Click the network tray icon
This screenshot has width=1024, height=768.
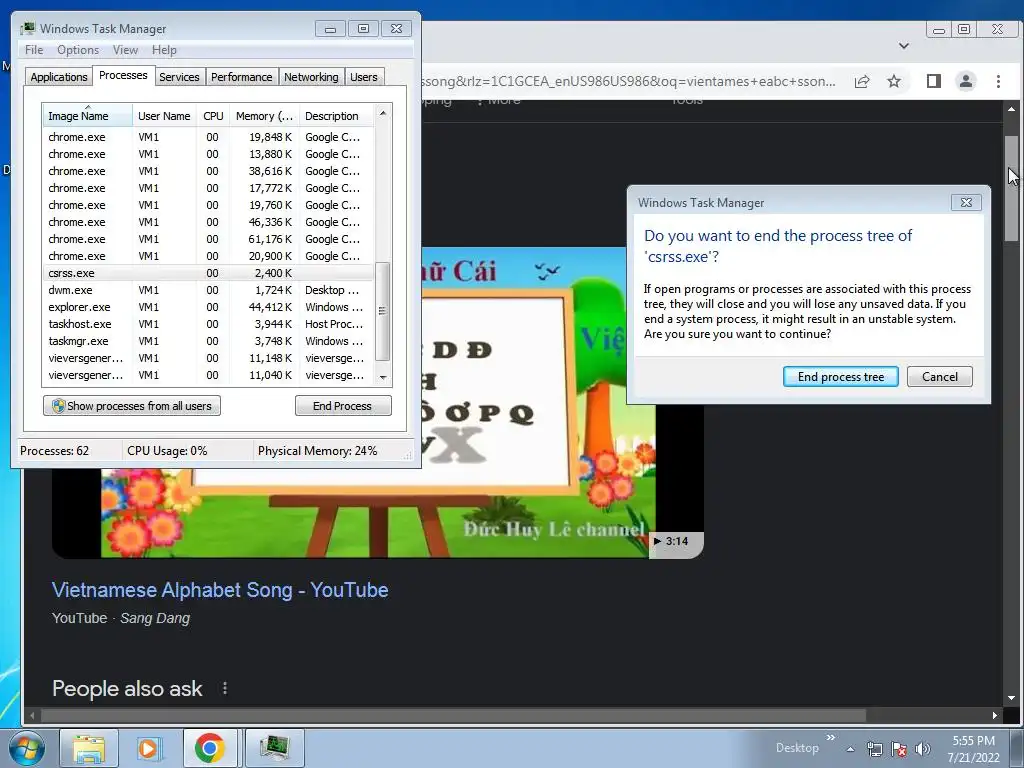point(874,749)
